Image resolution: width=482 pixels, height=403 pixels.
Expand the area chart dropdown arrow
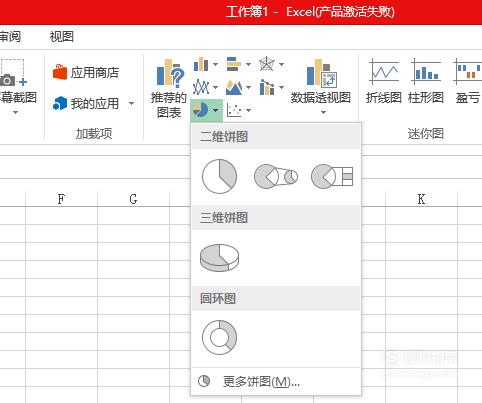click(248, 87)
